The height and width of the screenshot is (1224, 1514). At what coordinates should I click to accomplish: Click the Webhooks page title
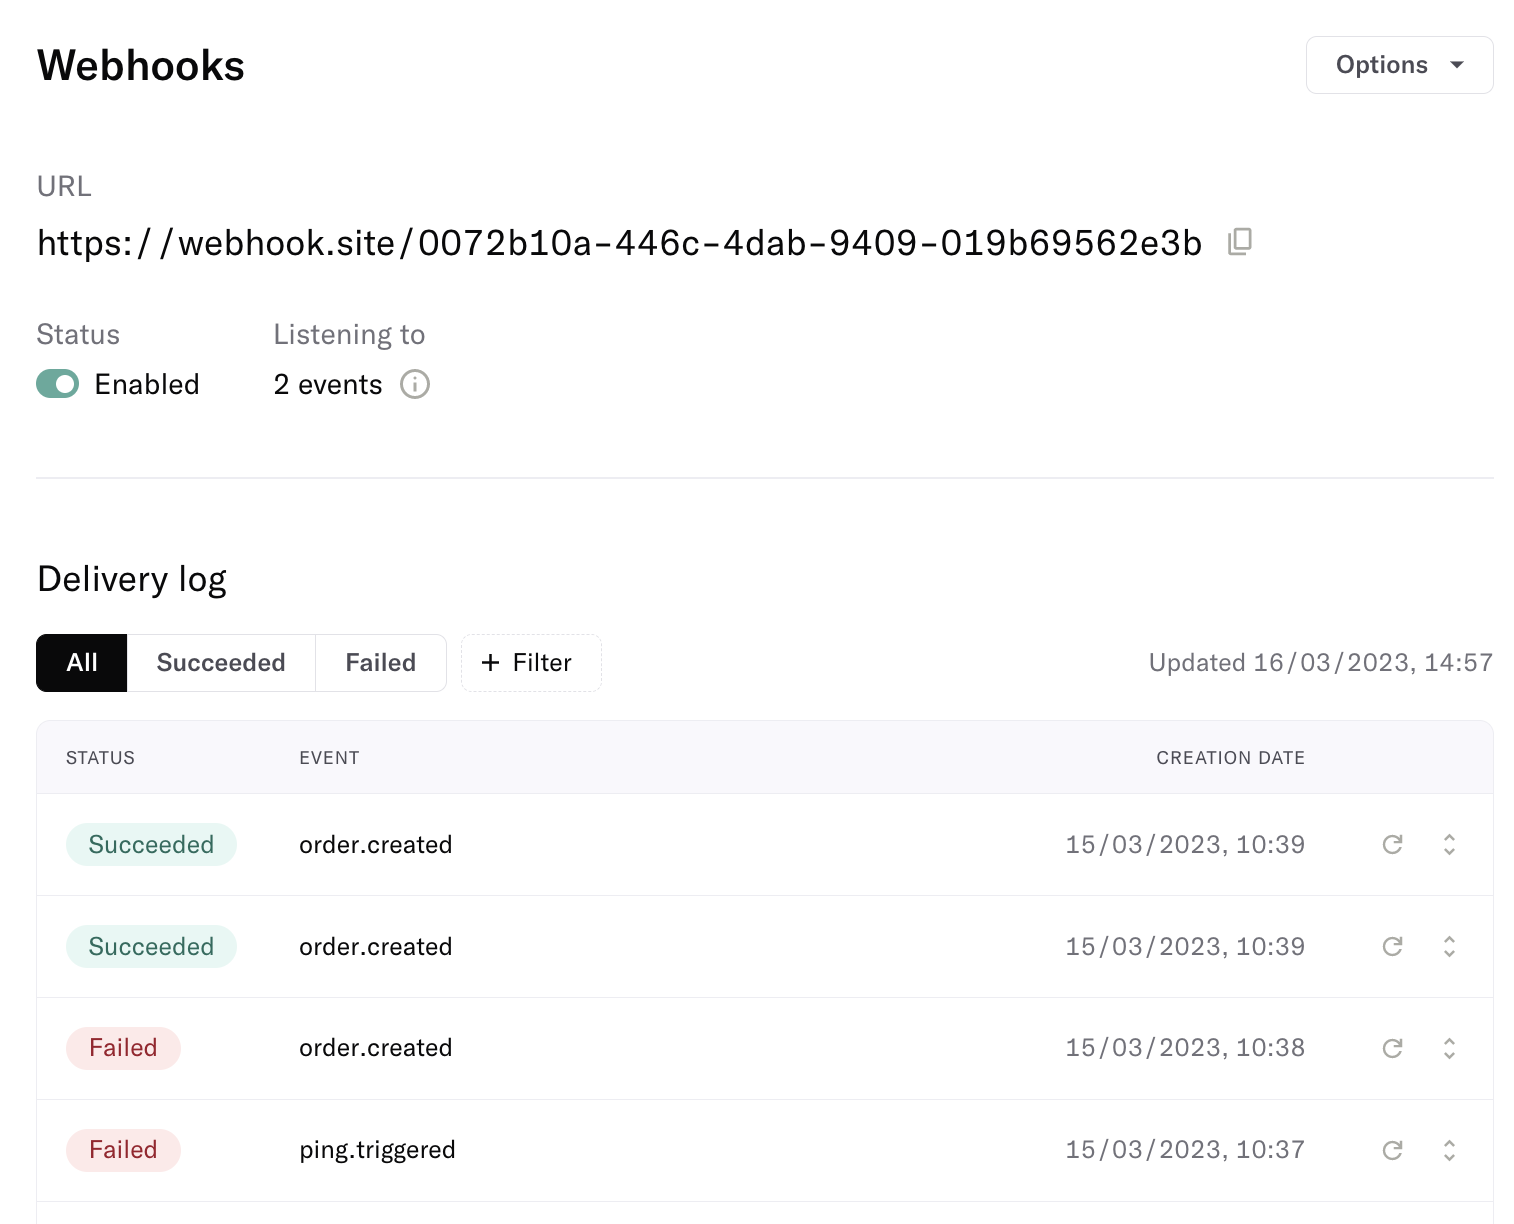[141, 66]
